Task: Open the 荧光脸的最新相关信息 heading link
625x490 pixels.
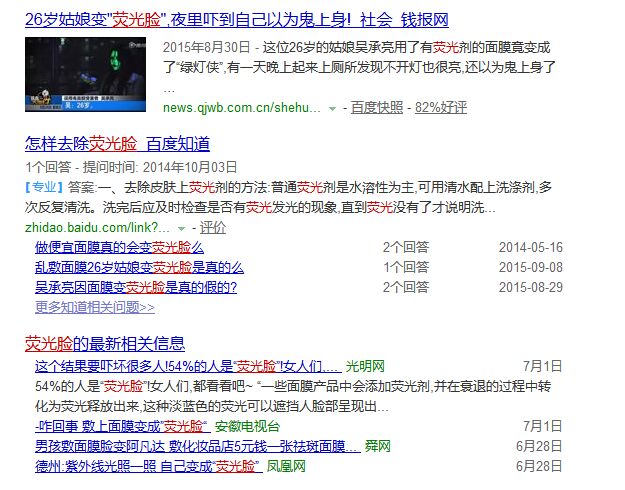Action: 105,343
